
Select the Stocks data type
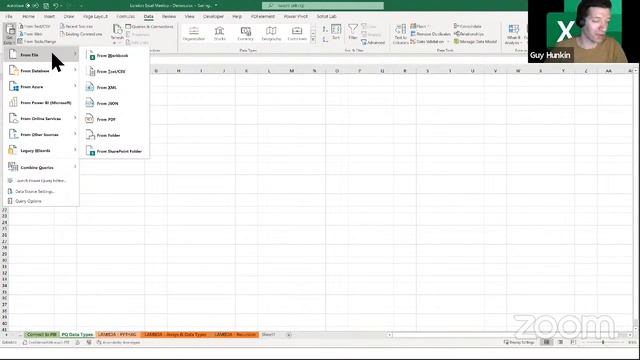[220, 33]
